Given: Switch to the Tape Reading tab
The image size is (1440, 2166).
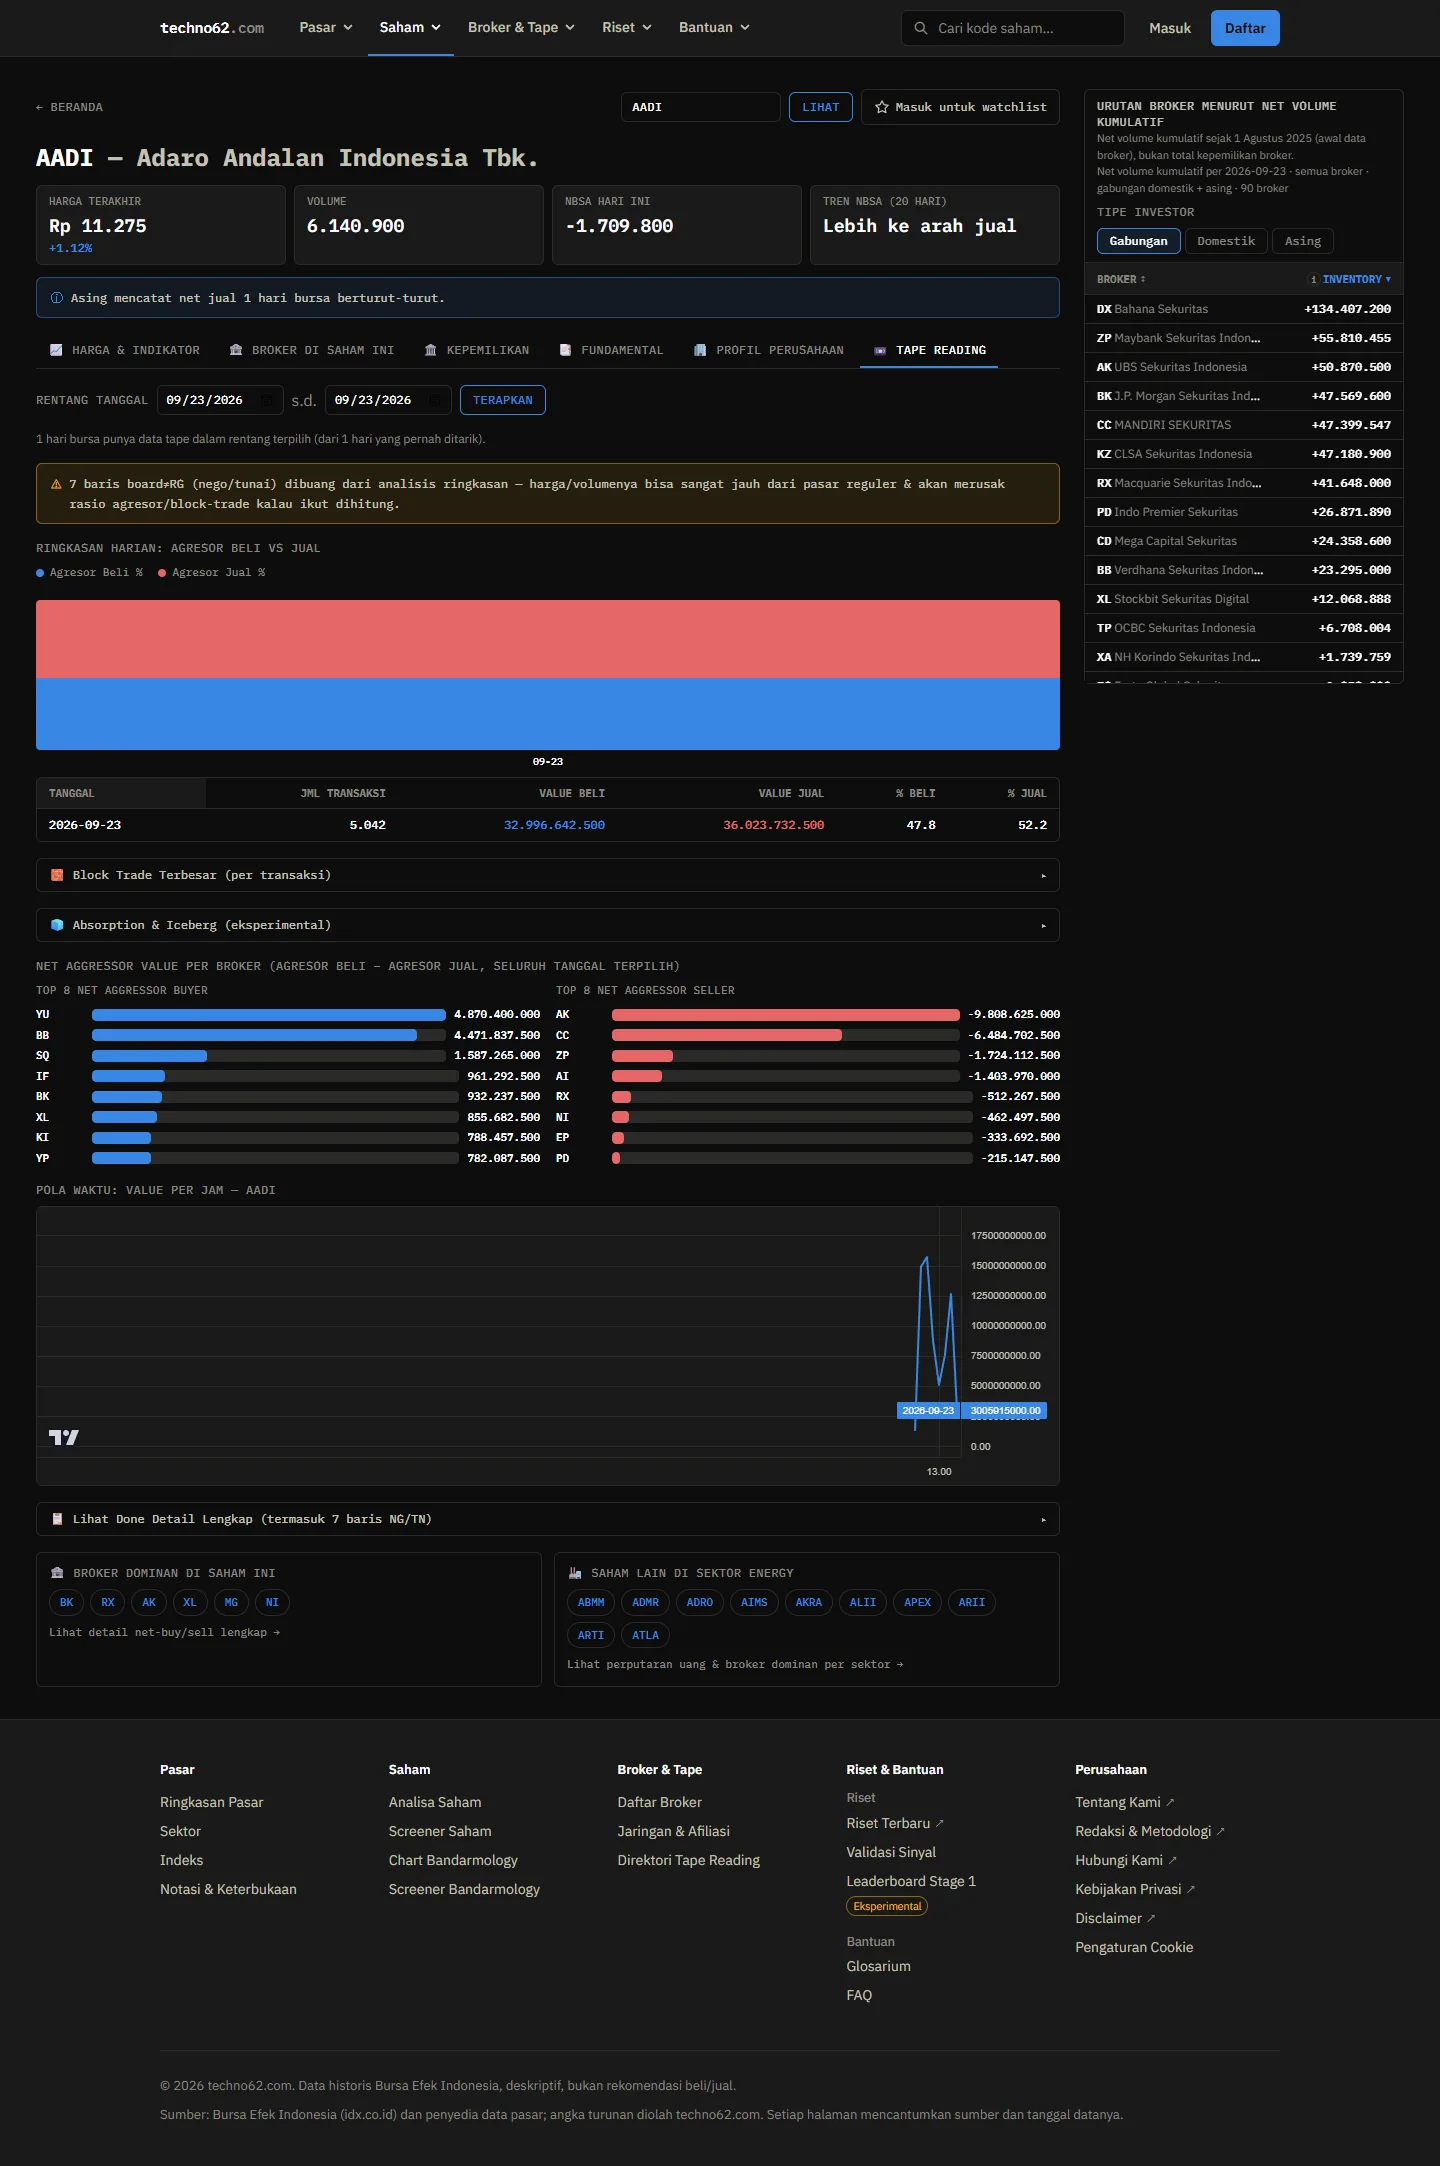Looking at the screenshot, I should [929, 350].
